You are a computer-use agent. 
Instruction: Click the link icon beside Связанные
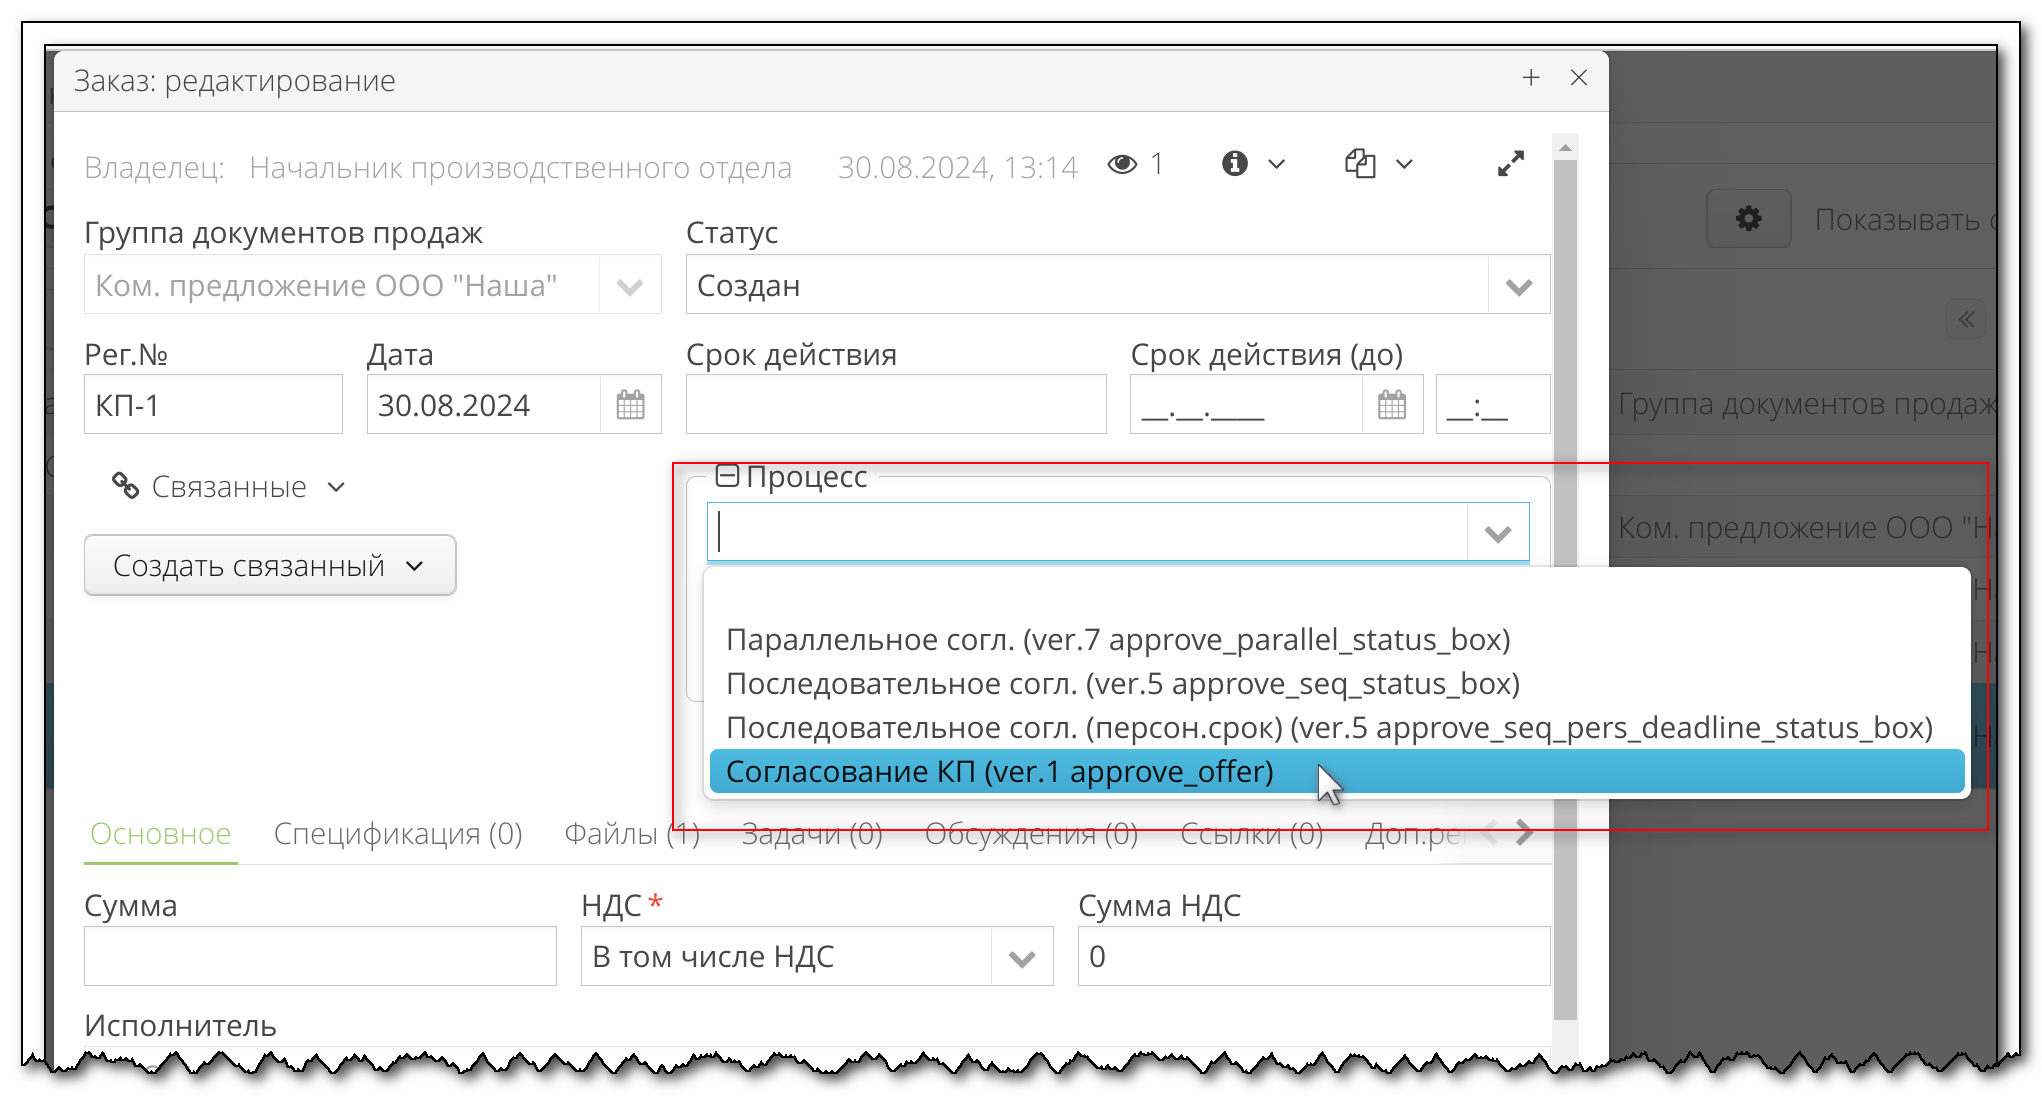[x=124, y=486]
